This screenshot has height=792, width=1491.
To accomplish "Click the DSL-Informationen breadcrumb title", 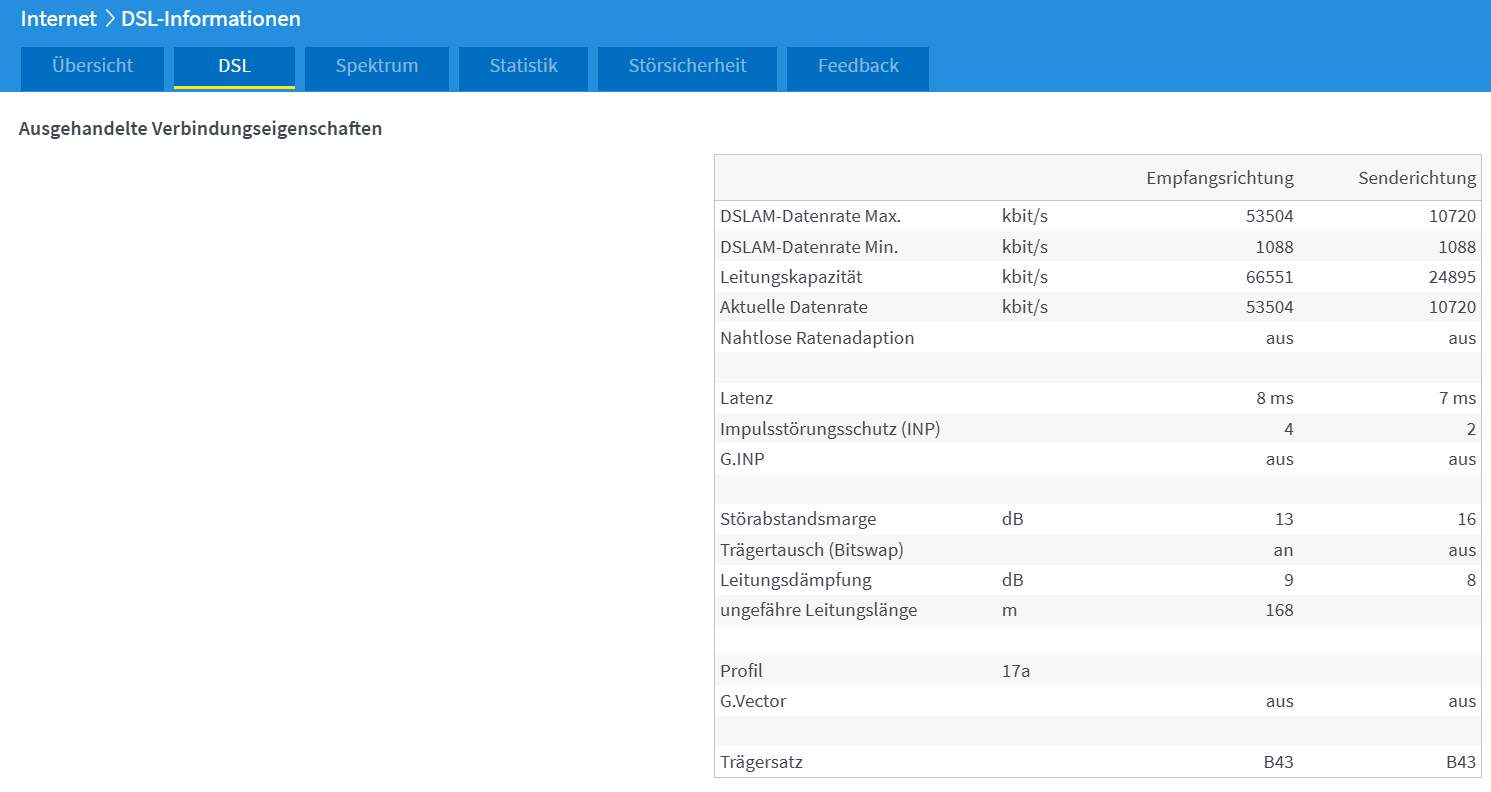I will pyautogui.click(x=211, y=19).
